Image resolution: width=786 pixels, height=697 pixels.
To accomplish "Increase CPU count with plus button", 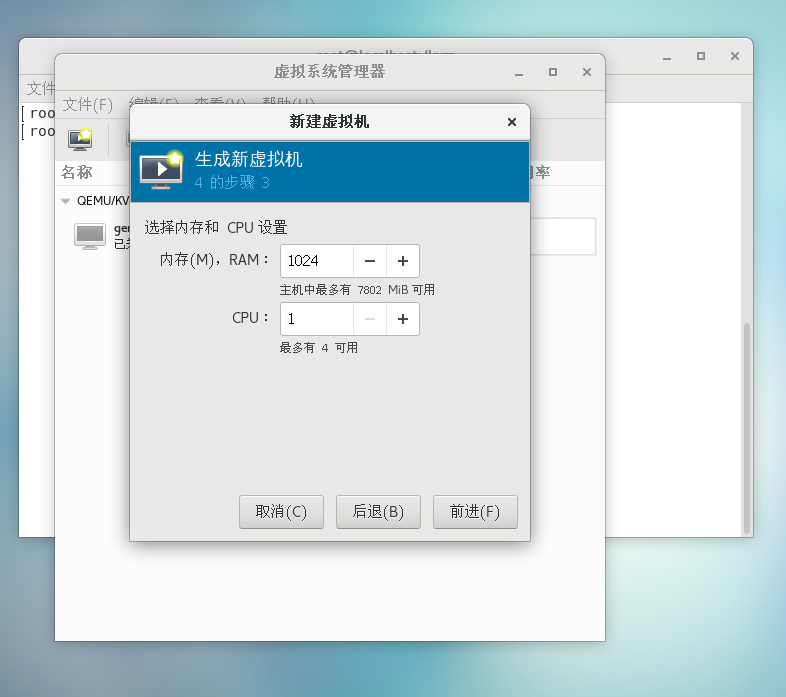I will pyautogui.click(x=403, y=319).
